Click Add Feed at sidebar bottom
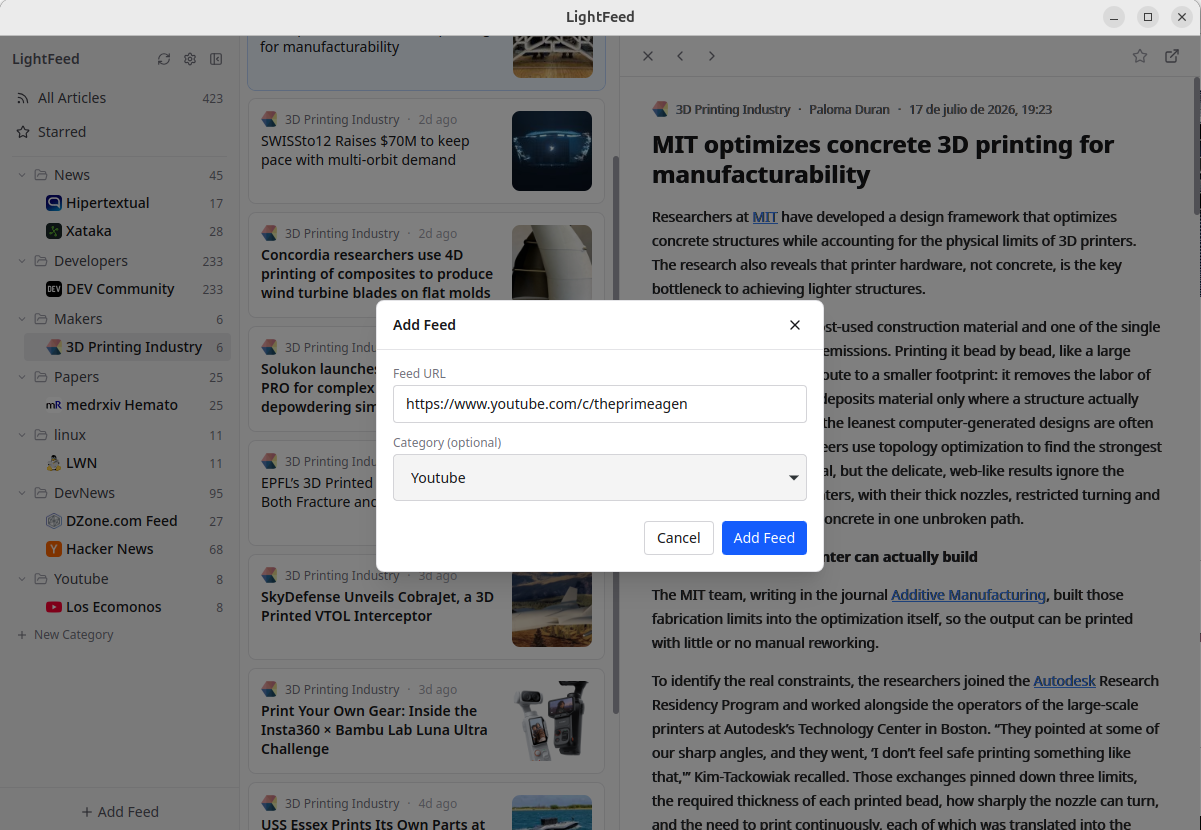This screenshot has width=1201, height=830. 120,812
